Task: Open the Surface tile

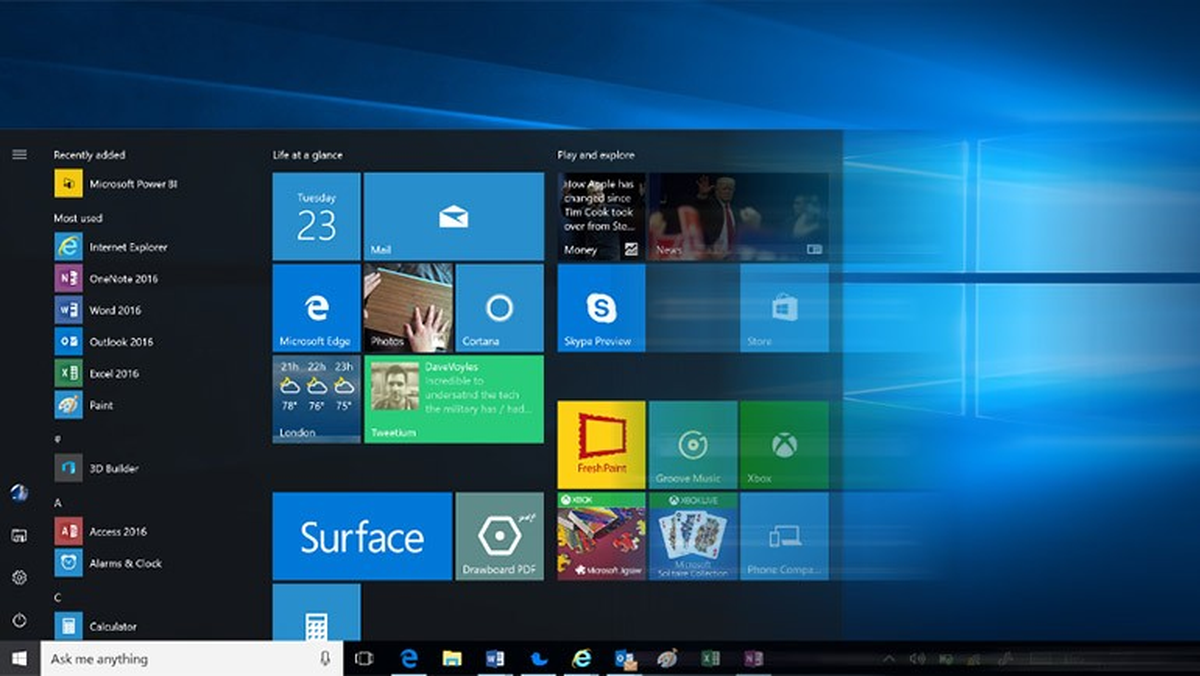Action: coord(362,536)
